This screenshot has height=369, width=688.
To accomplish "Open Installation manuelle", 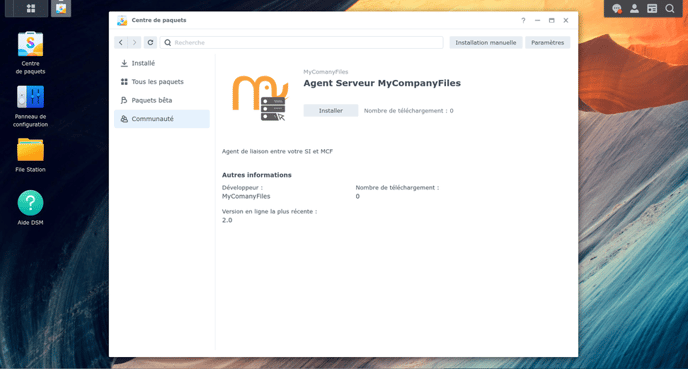I will click(x=486, y=43).
